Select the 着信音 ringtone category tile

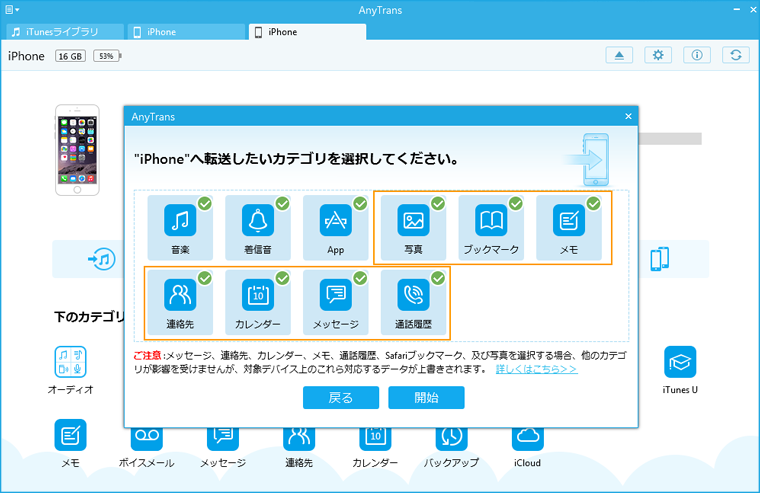click(257, 227)
